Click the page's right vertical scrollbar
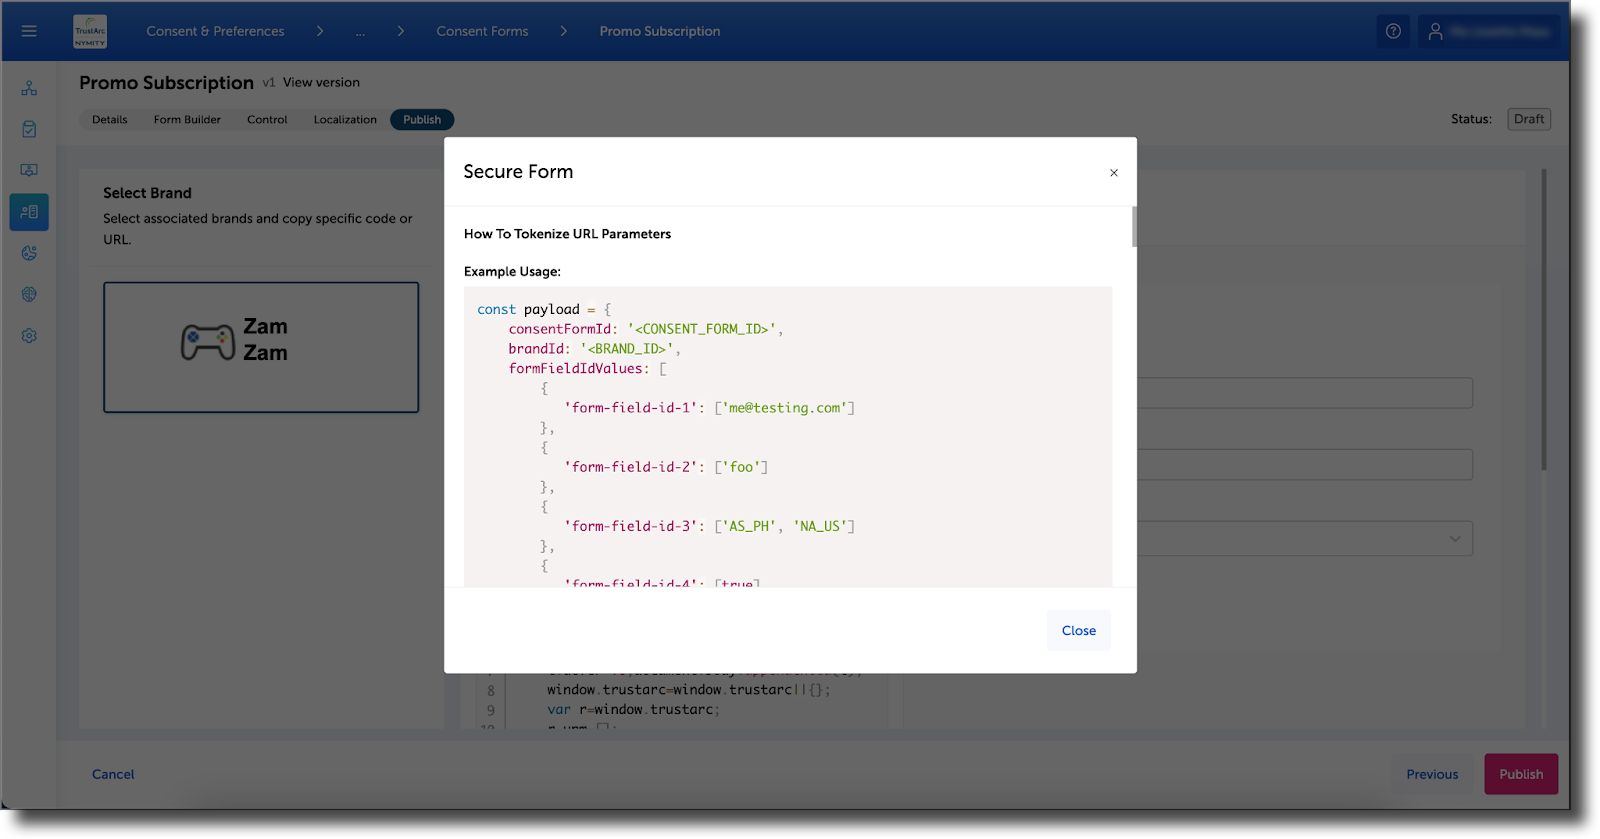Screen dimensions: 1600x839 pyautogui.click(x=1544, y=320)
